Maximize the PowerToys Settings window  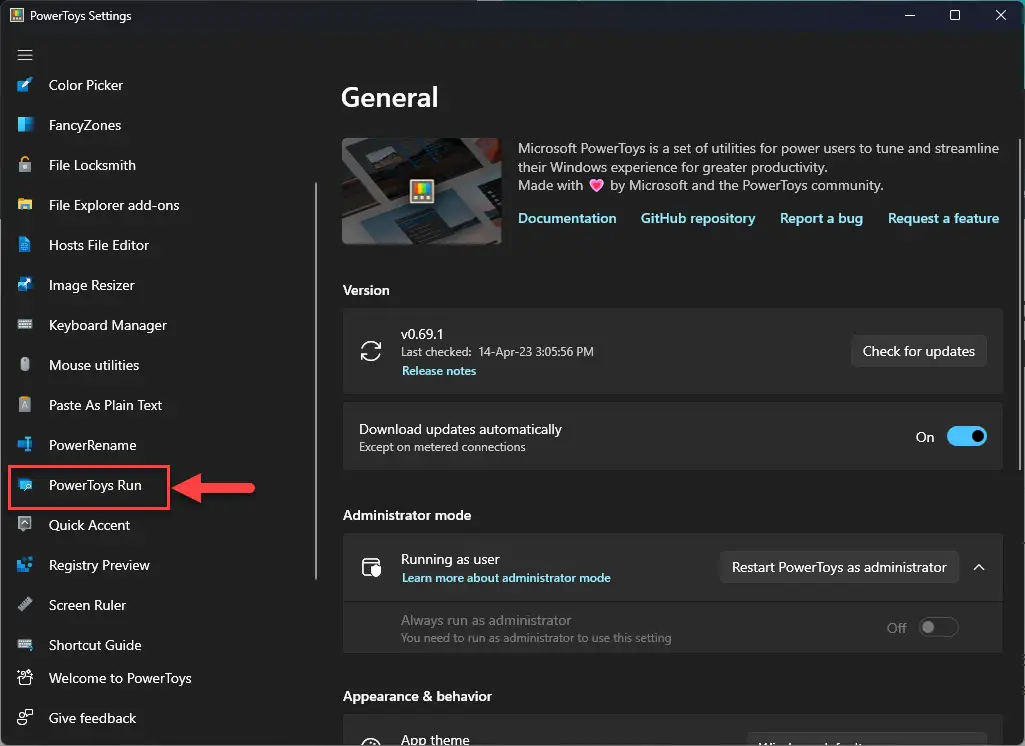(954, 15)
